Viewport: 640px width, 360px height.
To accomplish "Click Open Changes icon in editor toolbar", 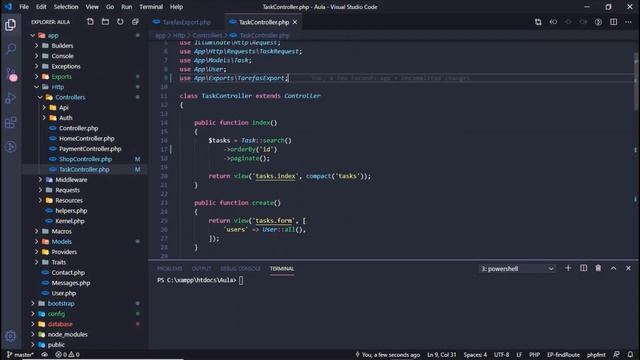I will (x=538, y=22).
